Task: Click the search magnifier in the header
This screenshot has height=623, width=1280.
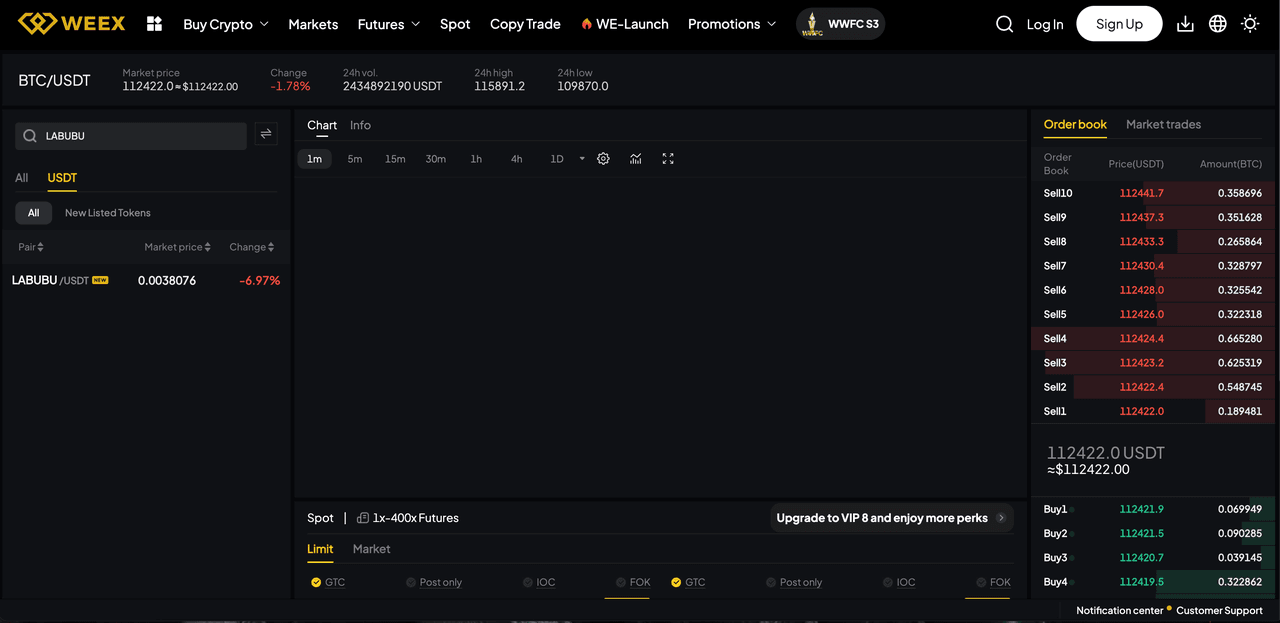Action: coord(1004,24)
